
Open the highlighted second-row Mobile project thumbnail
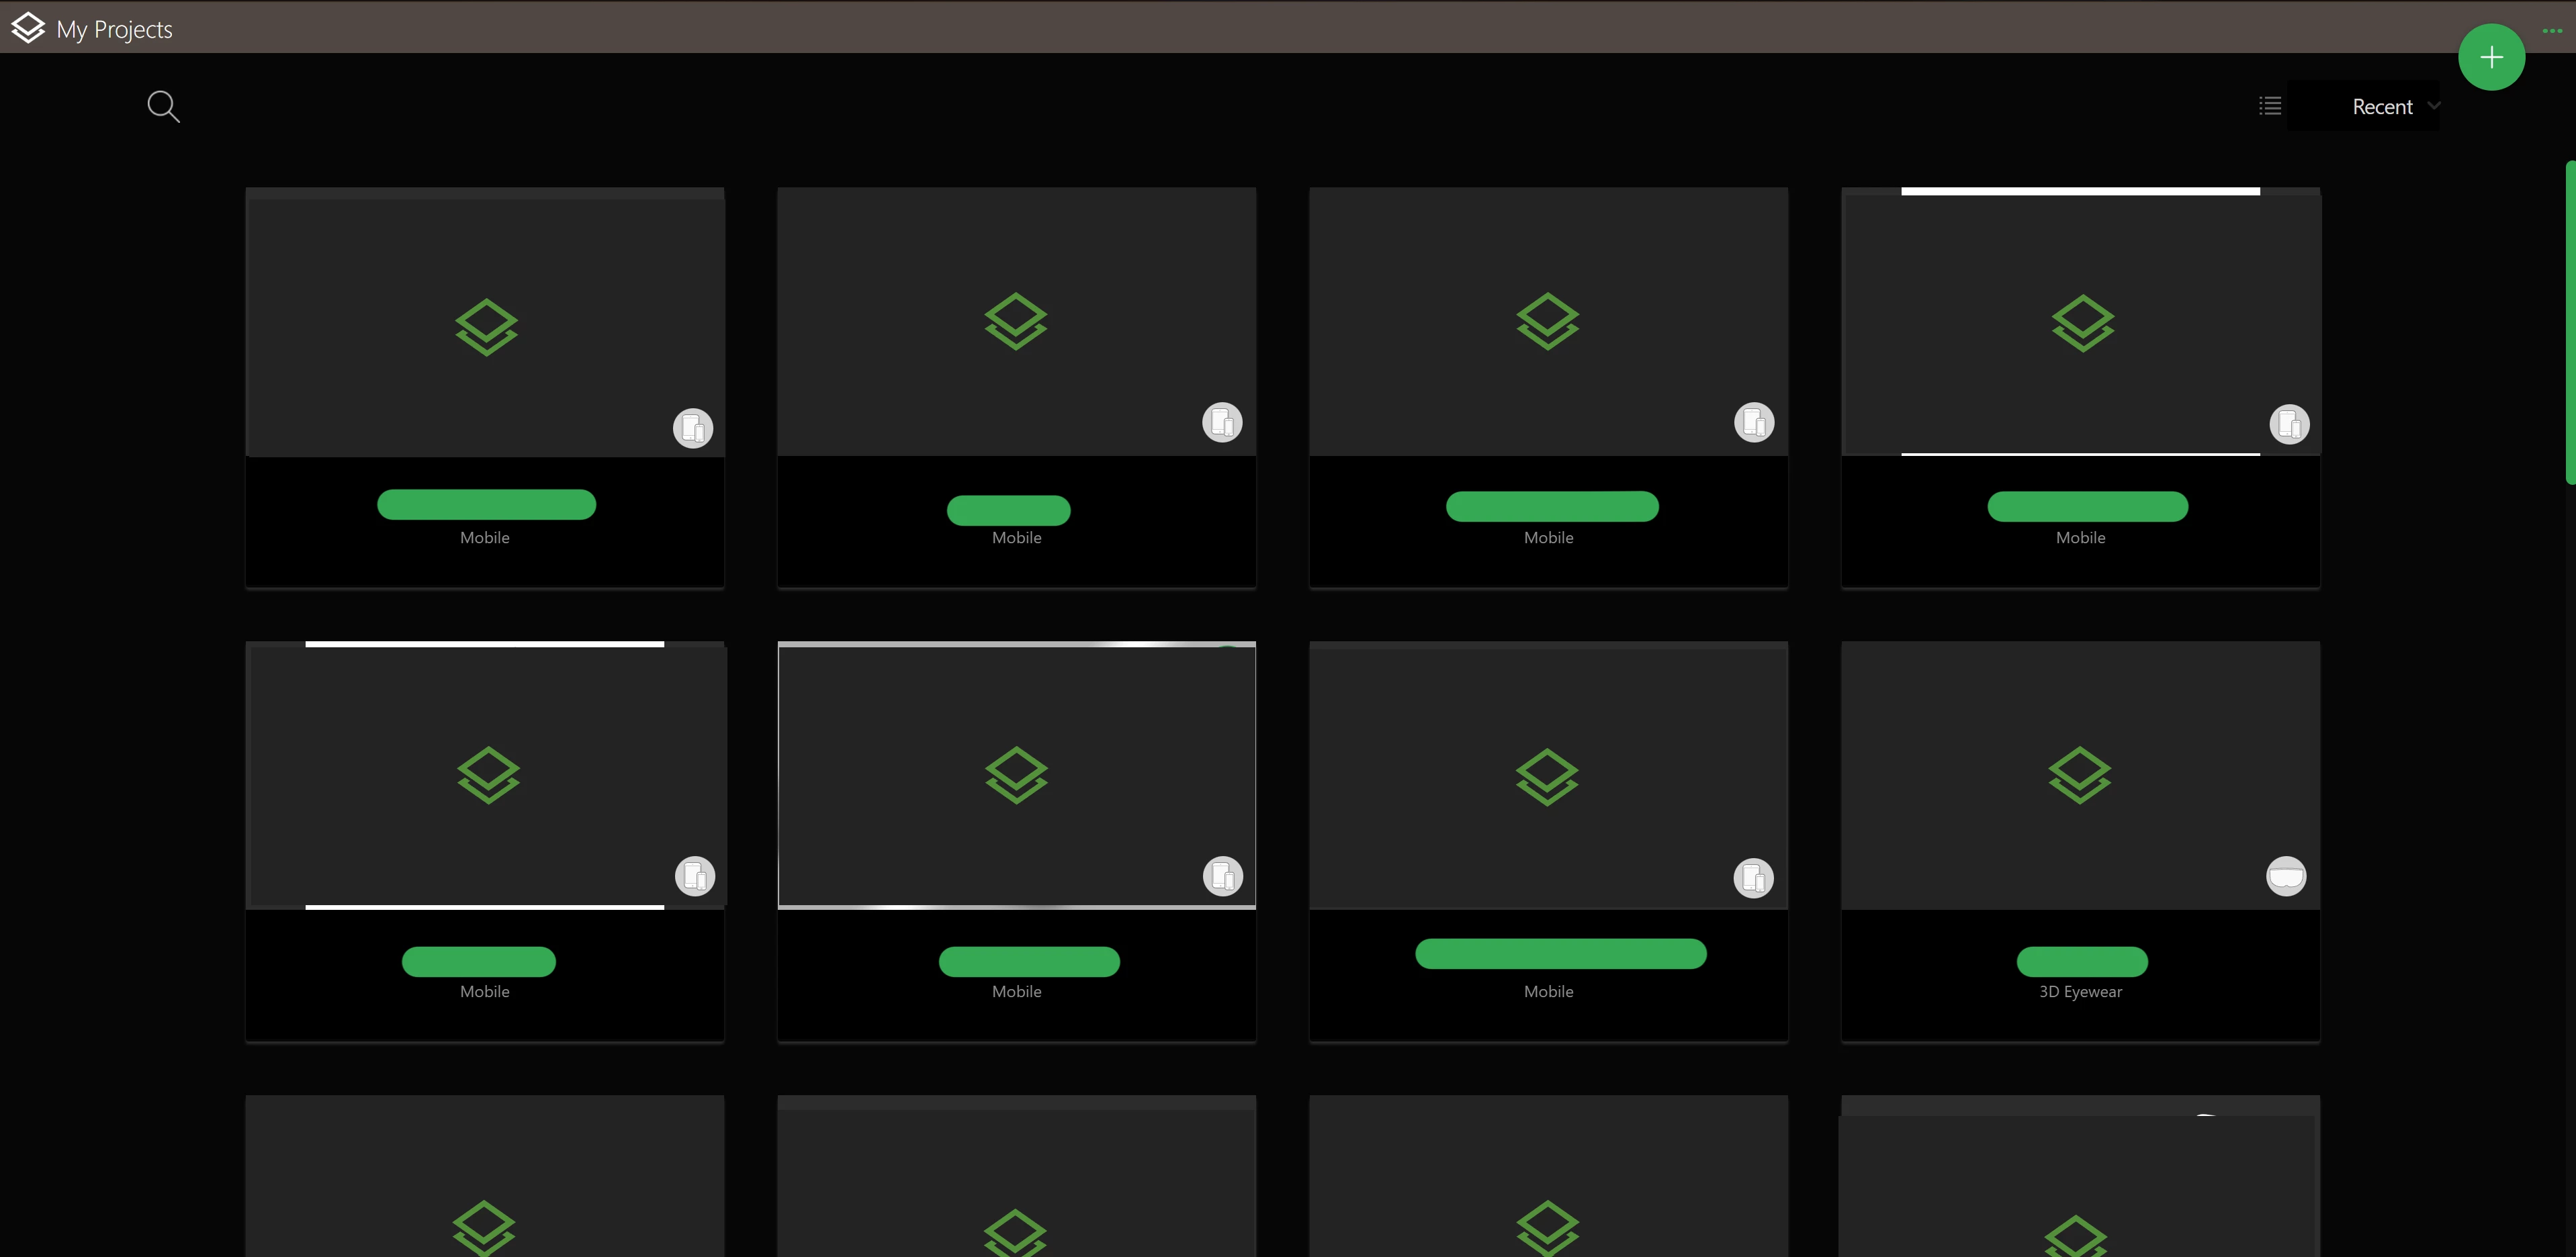pos(1017,775)
